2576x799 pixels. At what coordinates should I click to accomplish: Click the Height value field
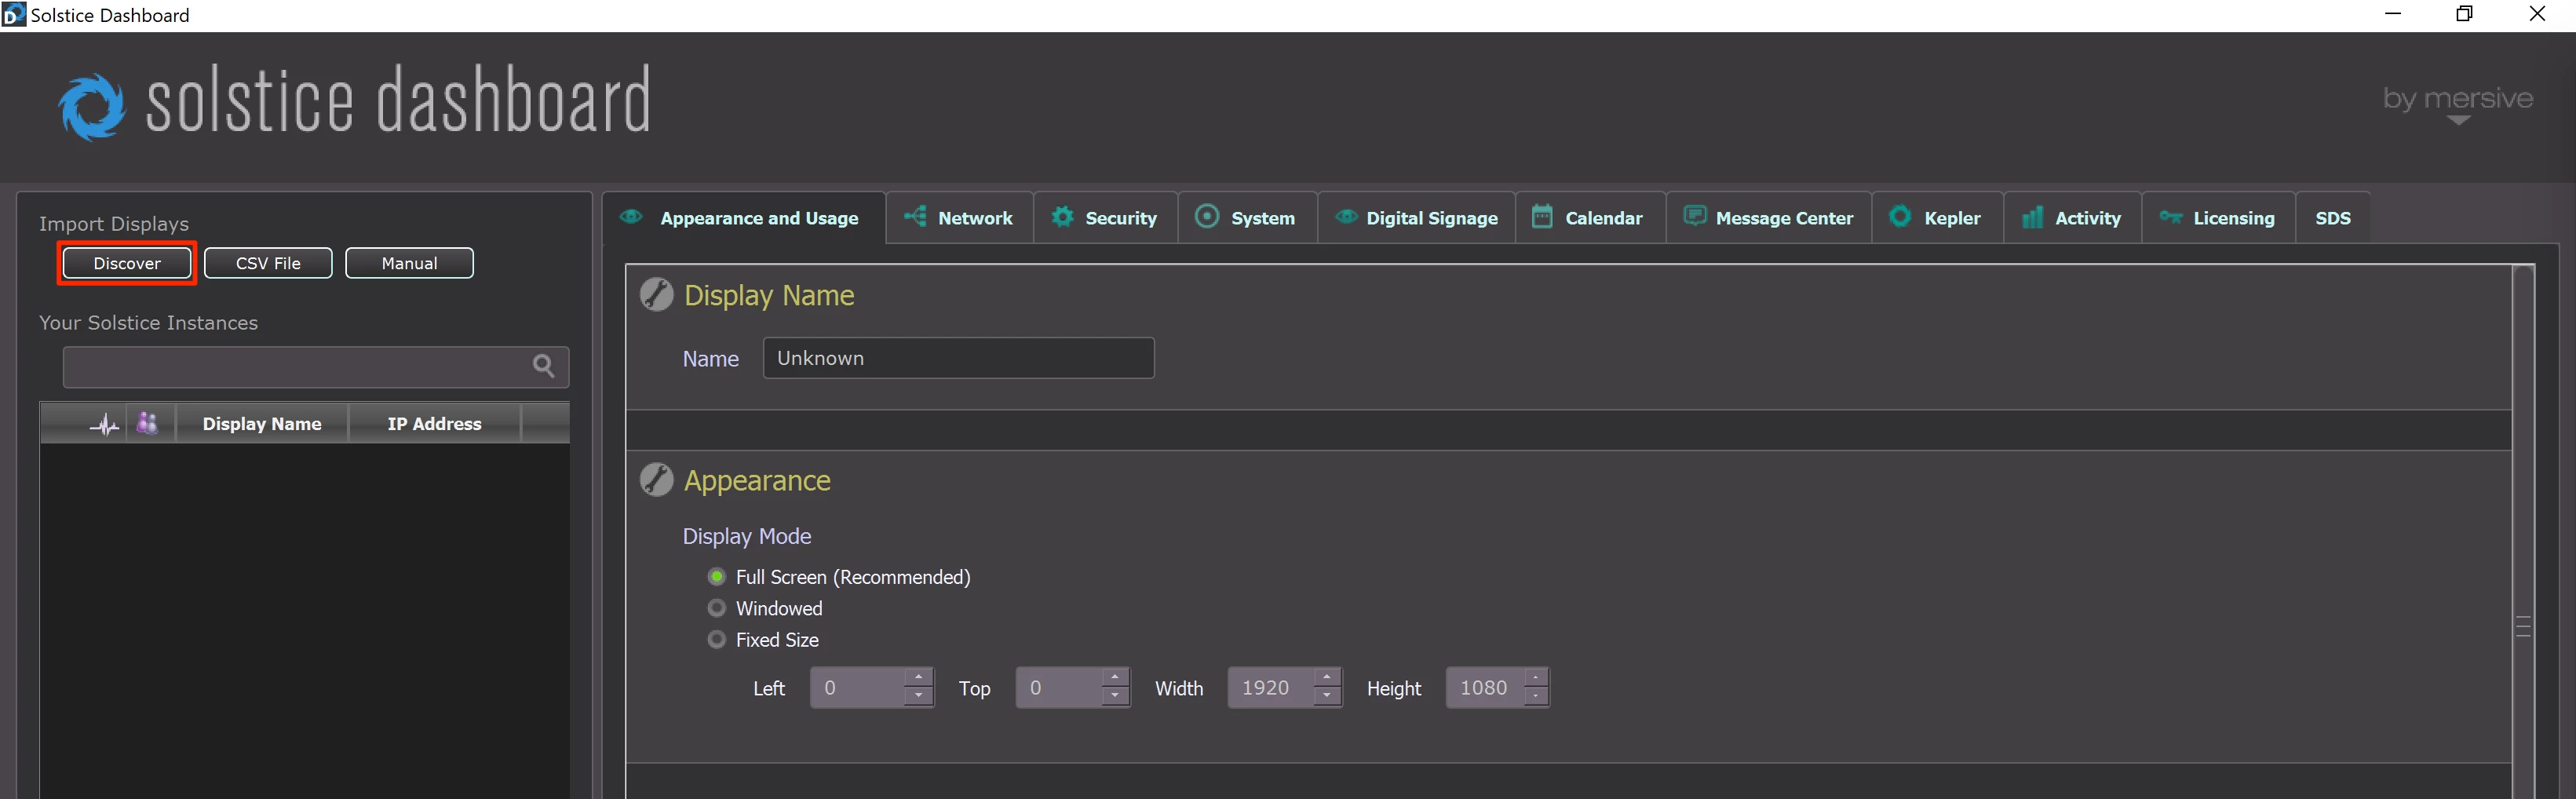[1485, 688]
